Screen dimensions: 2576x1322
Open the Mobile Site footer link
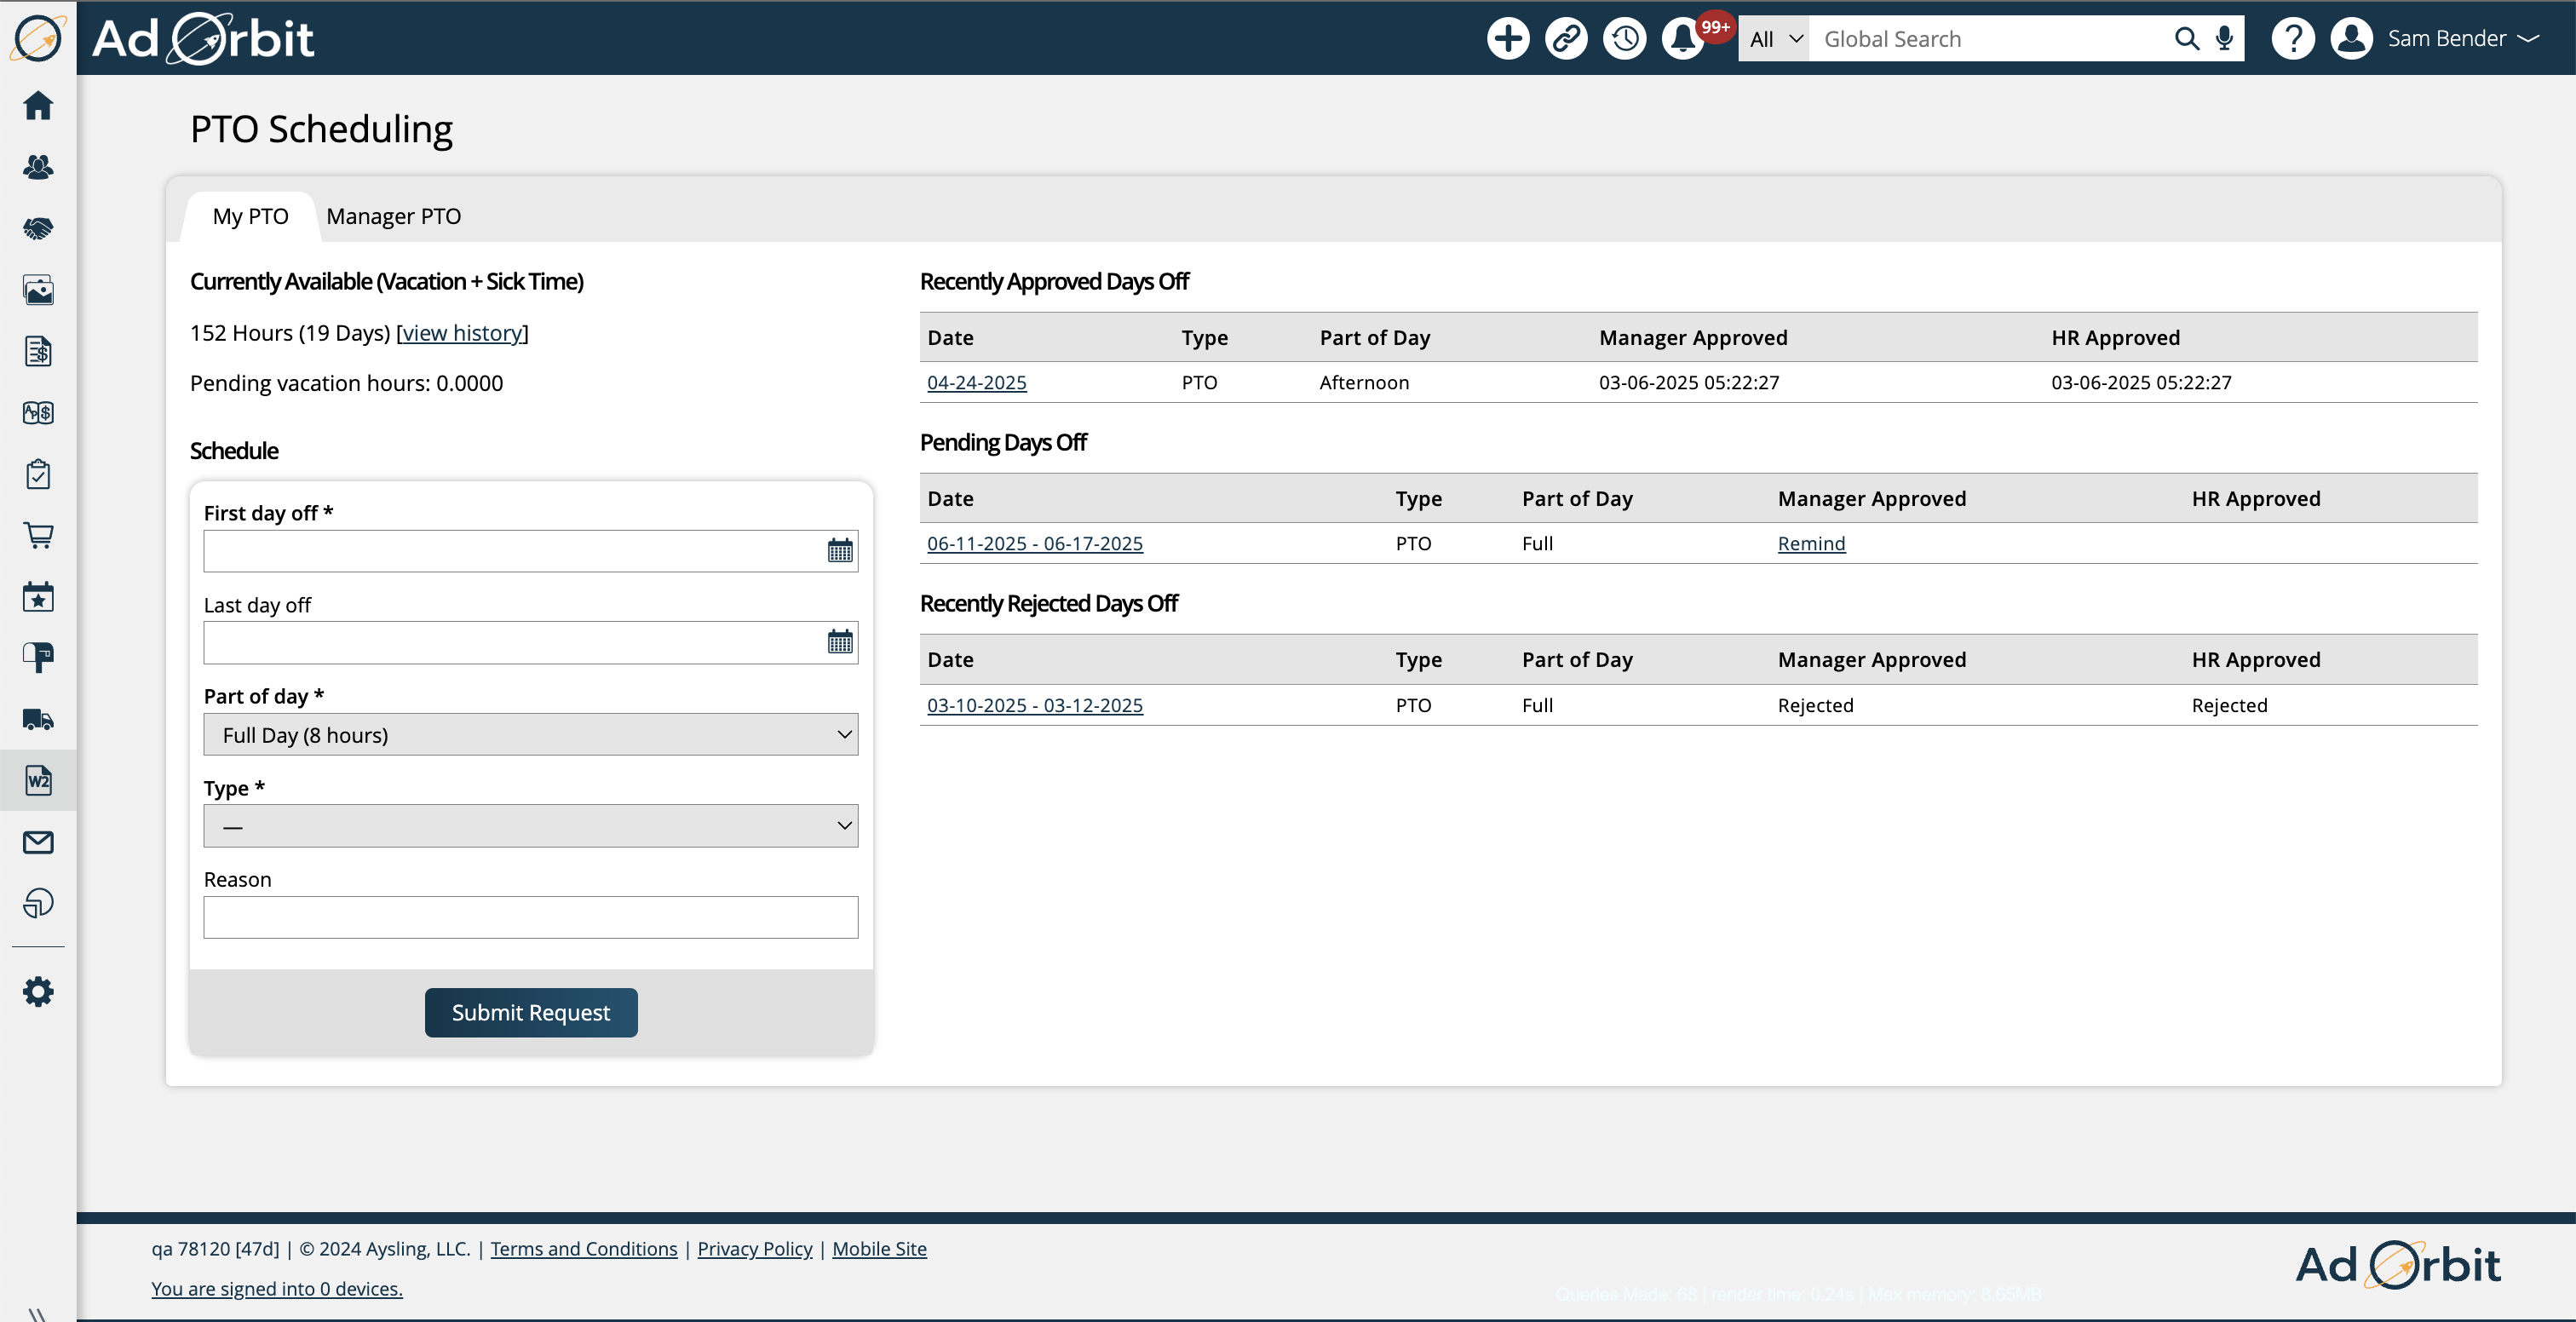point(879,1248)
